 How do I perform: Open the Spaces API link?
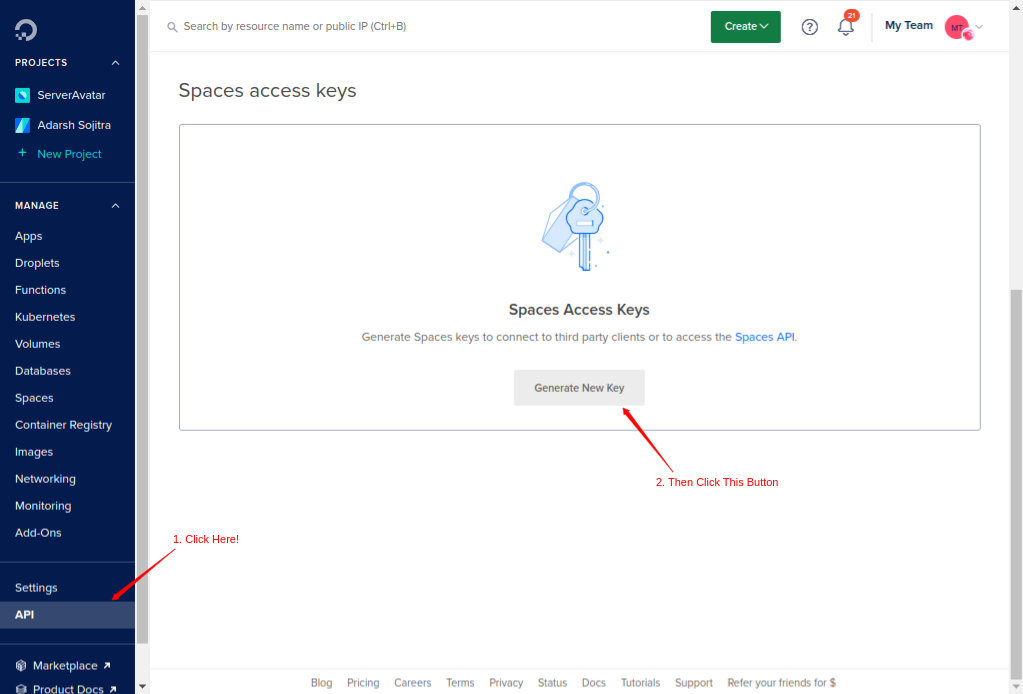click(765, 337)
